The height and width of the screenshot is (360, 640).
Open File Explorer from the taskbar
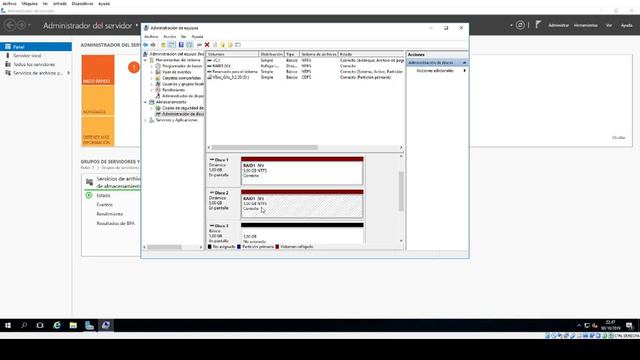(x=73, y=325)
